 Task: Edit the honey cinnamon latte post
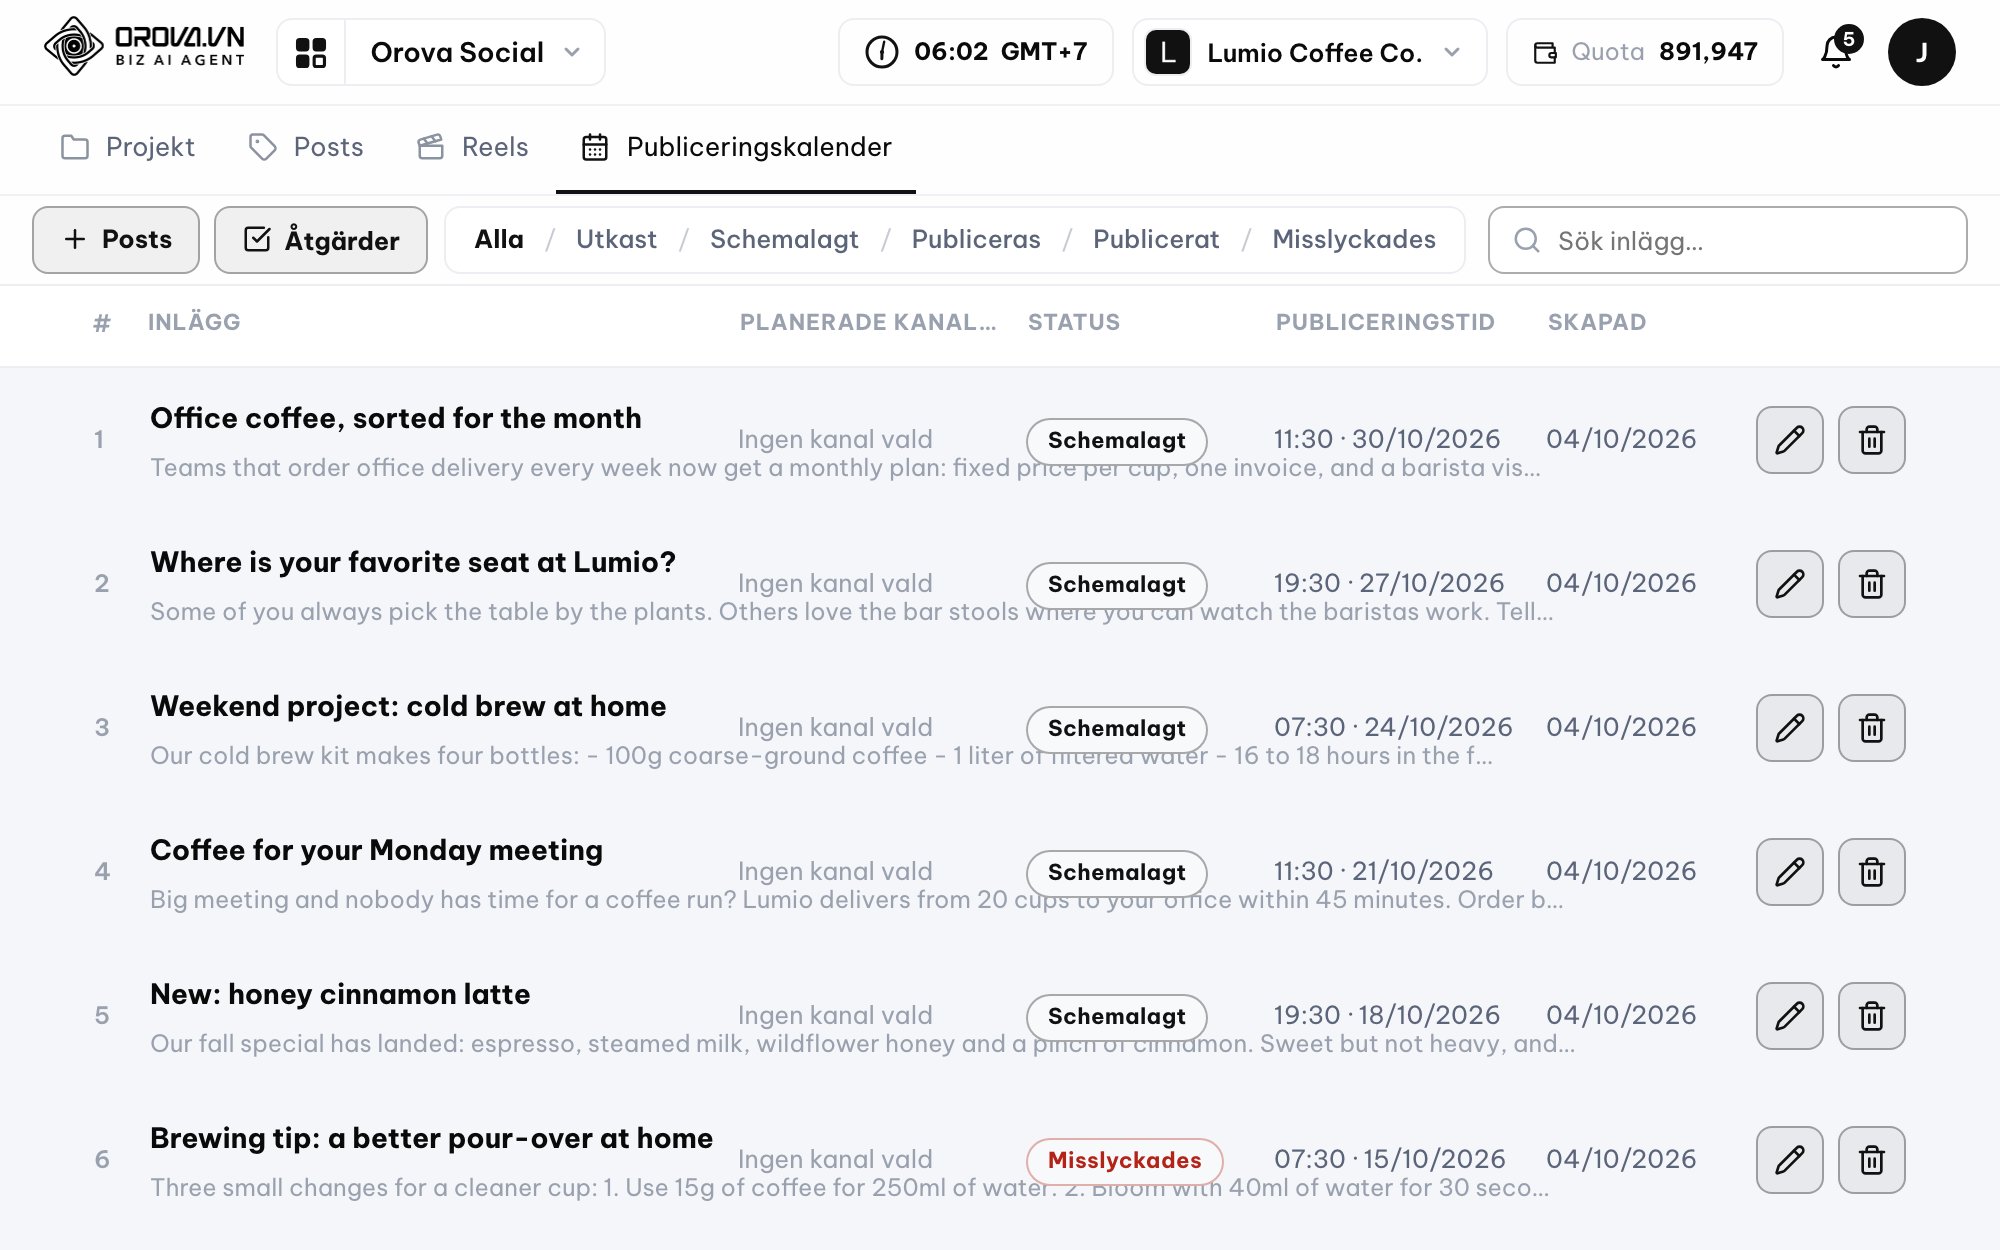pos(1790,1016)
